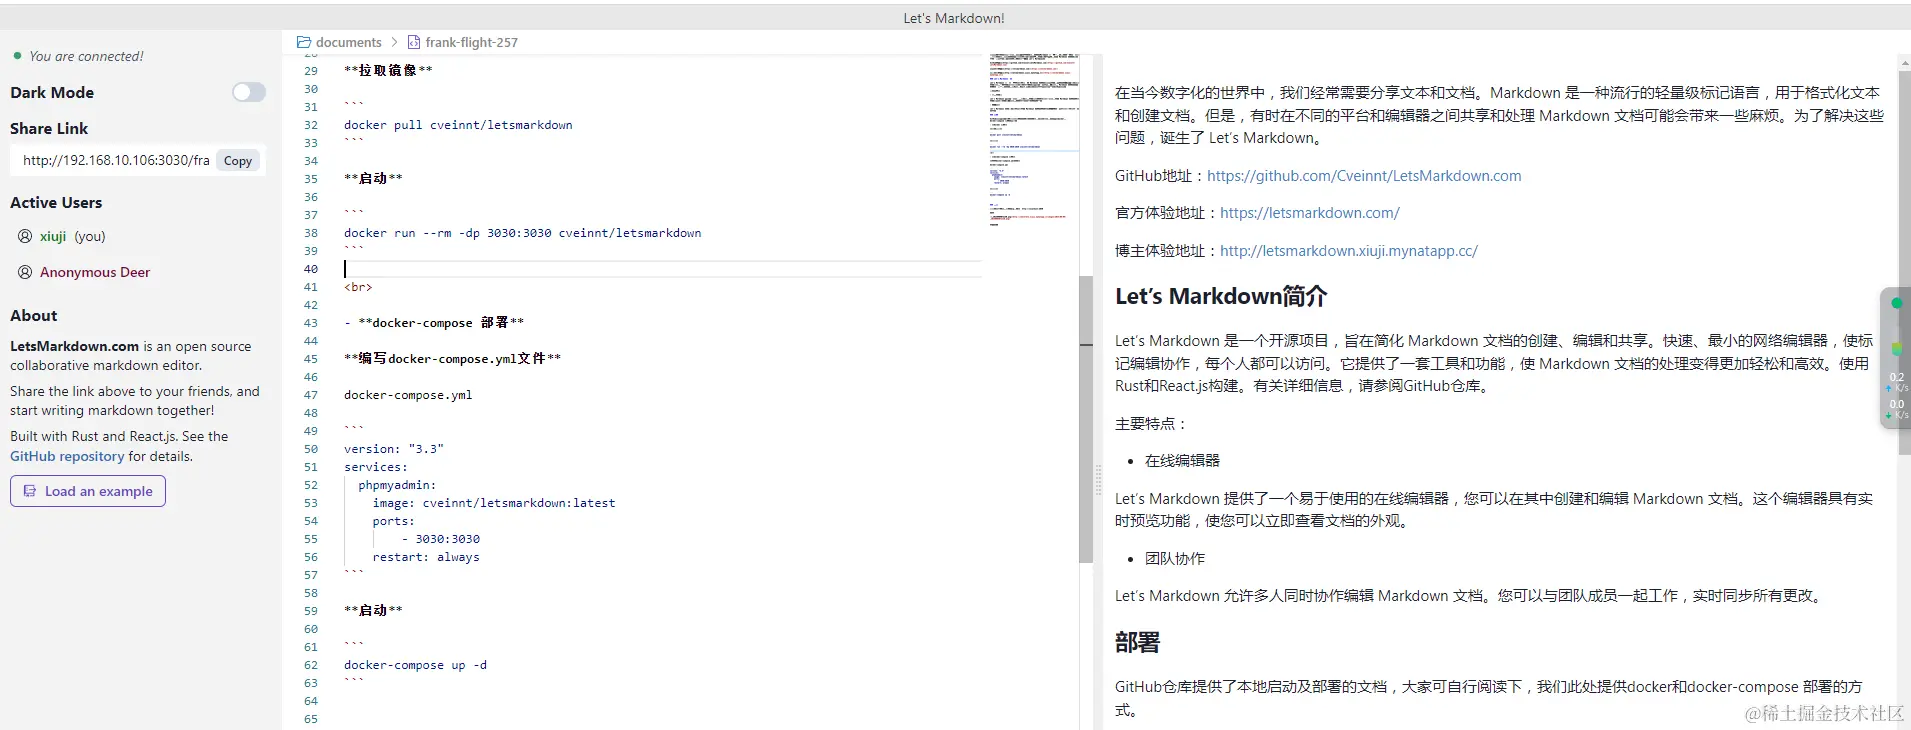The height and width of the screenshot is (730, 1911).
Task: Click the user avatar icon next to xiuji
Action: tap(25, 236)
